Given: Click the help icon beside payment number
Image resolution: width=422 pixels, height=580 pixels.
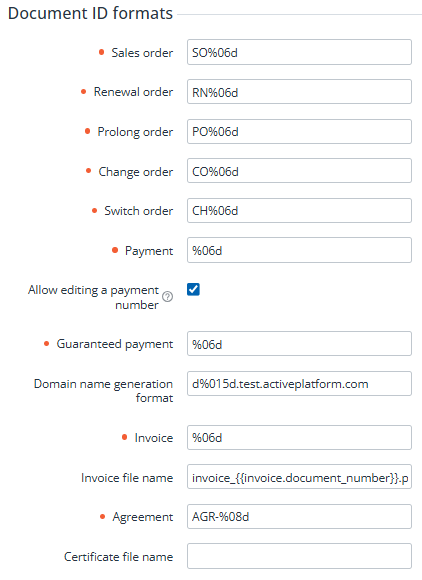Looking at the screenshot, I should (x=168, y=297).
